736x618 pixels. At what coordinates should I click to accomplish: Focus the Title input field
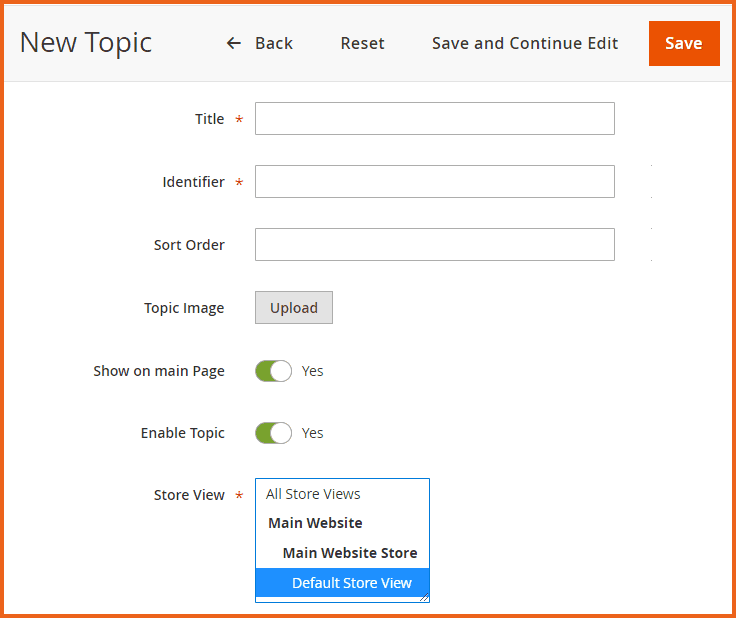pyautogui.click(x=434, y=118)
